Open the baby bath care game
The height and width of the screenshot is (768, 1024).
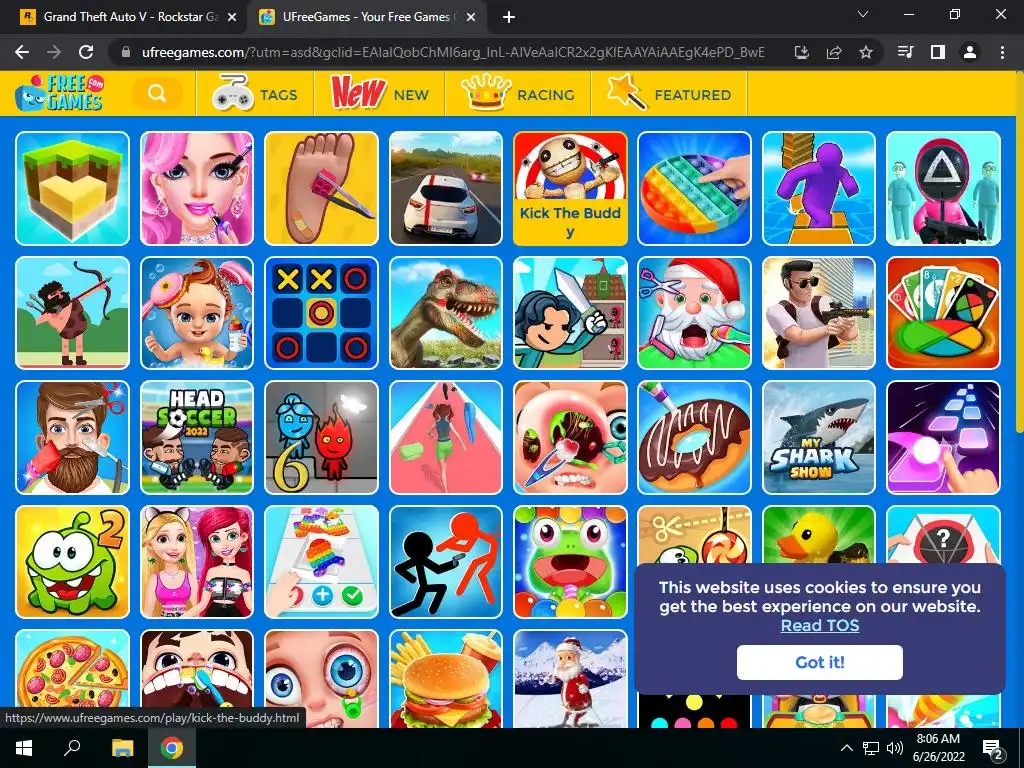click(197, 313)
